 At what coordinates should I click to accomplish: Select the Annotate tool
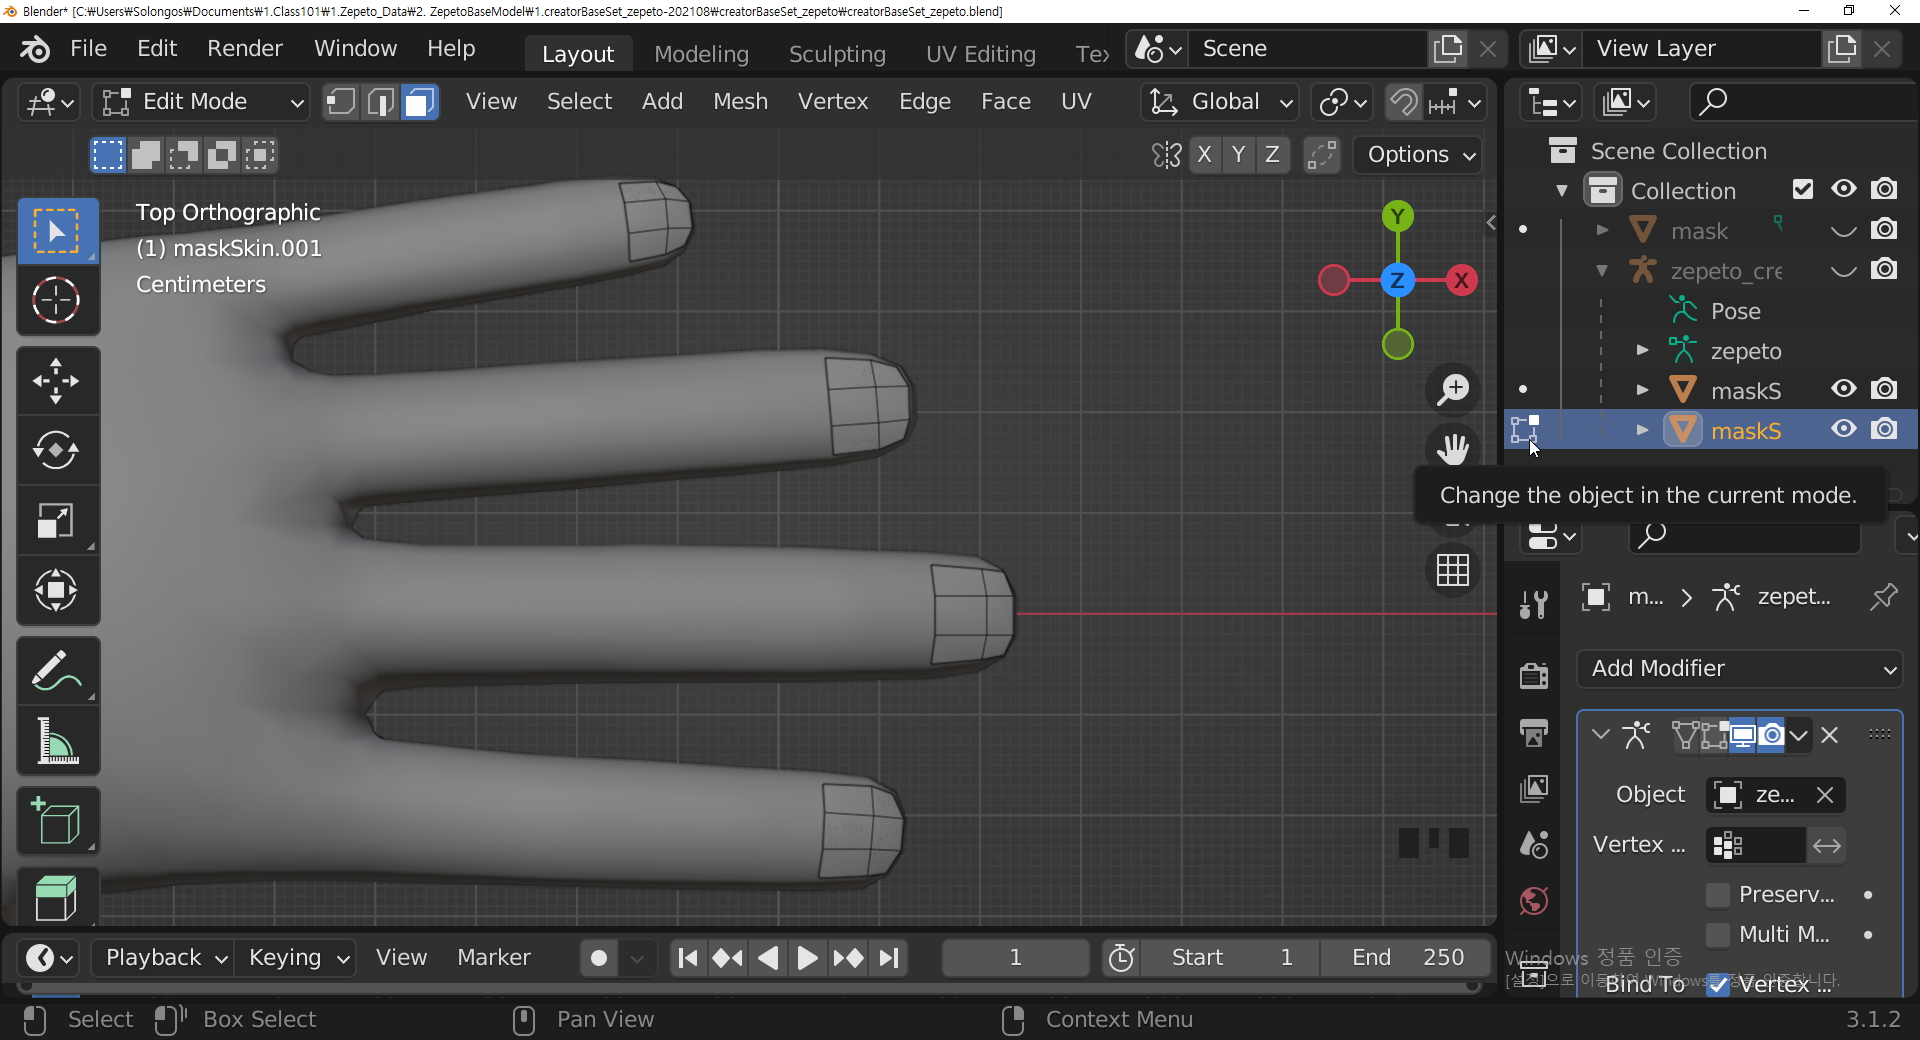(57, 671)
